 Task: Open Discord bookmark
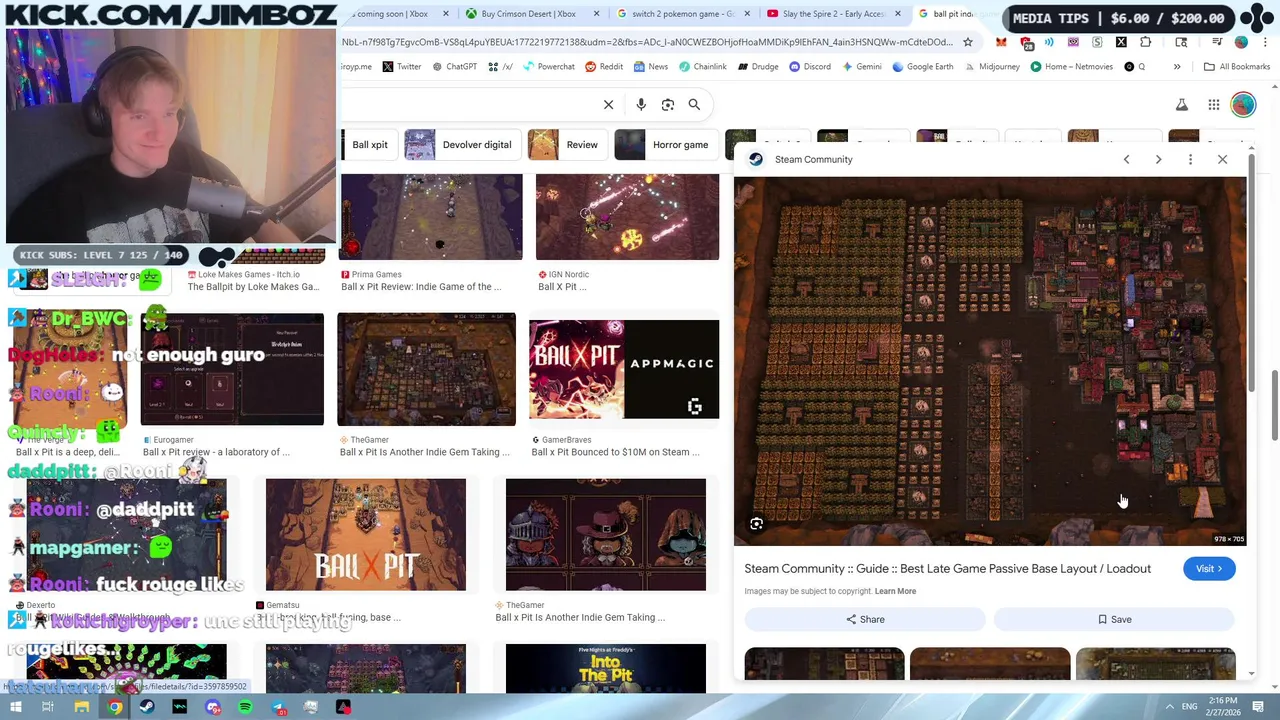809,67
